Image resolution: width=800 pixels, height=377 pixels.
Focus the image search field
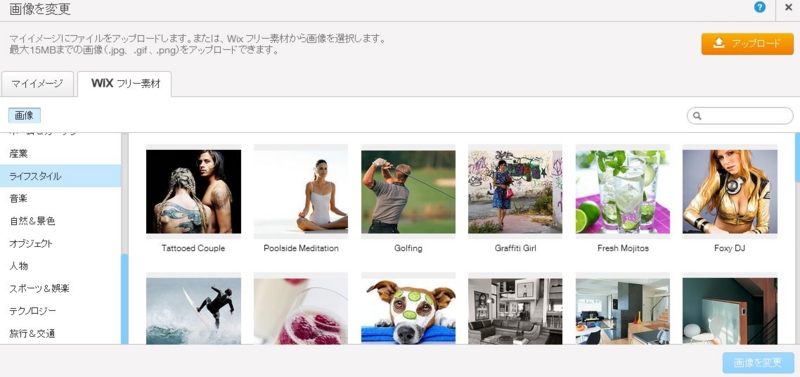point(740,116)
